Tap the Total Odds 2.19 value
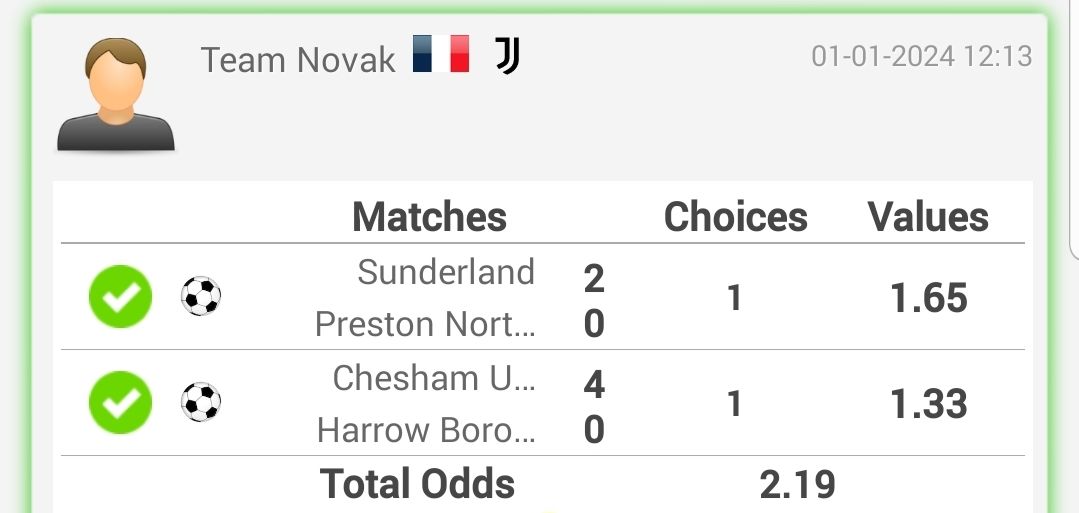 [x=798, y=484]
